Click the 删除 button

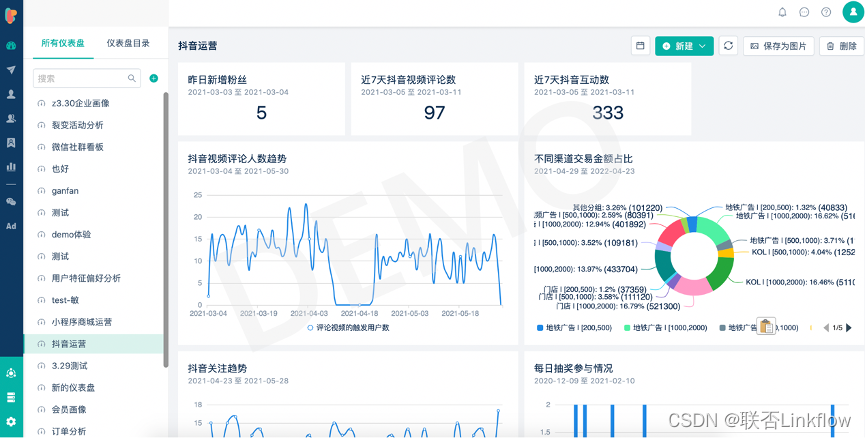[841, 46]
